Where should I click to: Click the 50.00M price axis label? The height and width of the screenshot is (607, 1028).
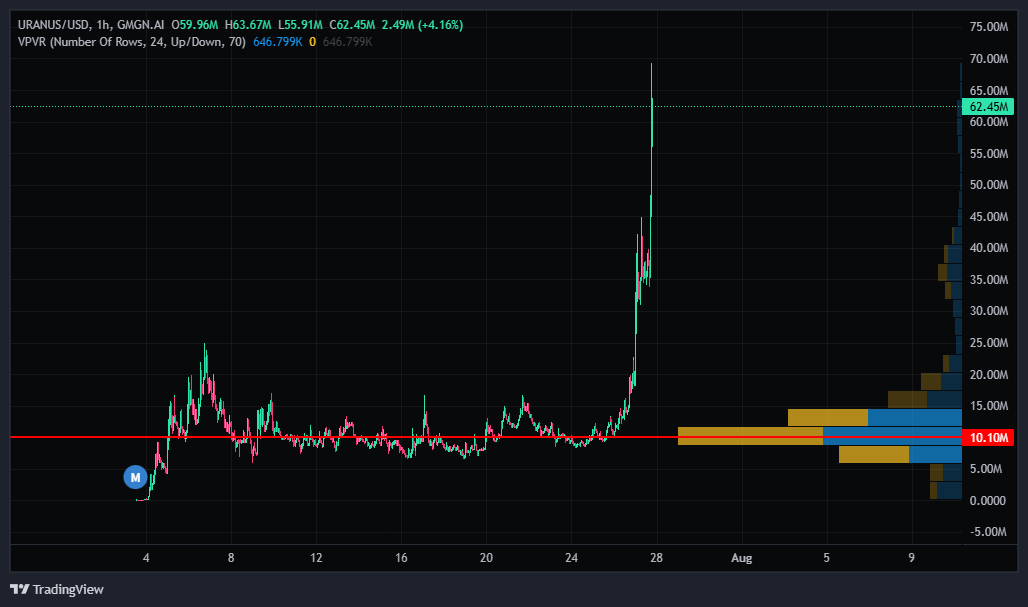click(989, 185)
